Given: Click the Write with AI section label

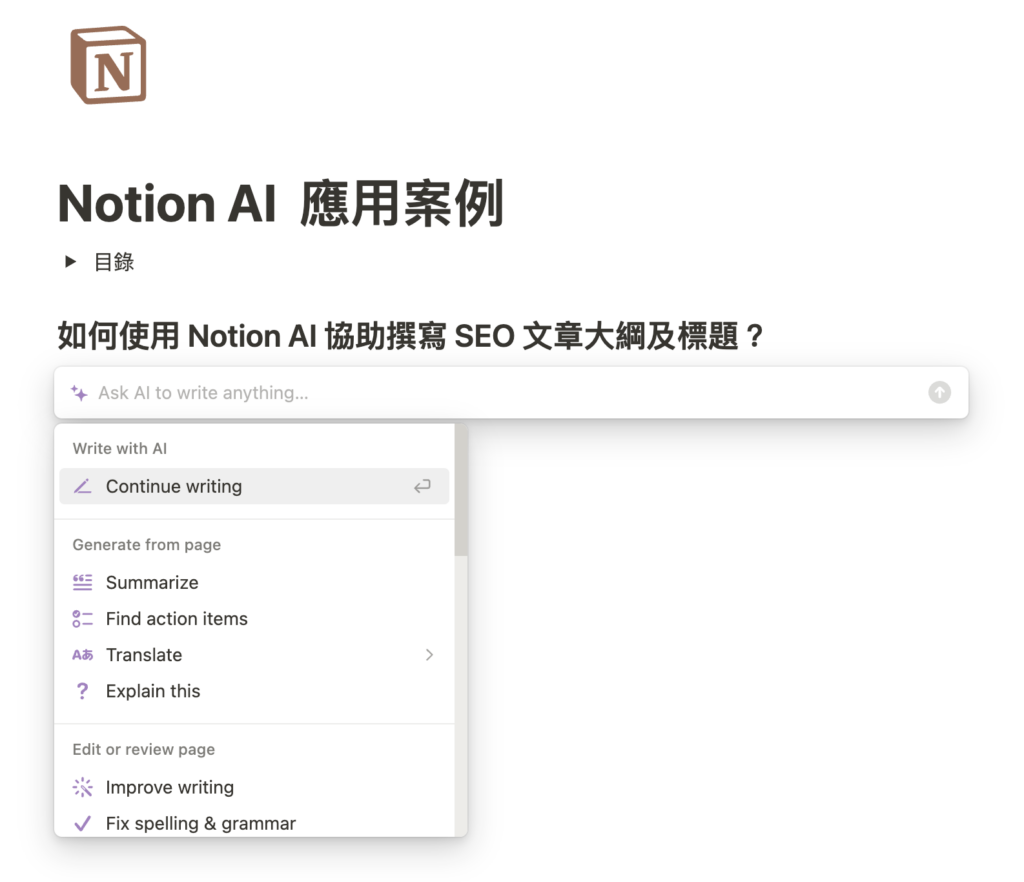Looking at the screenshot, I should pyautogui.click(x=120, y=449).
